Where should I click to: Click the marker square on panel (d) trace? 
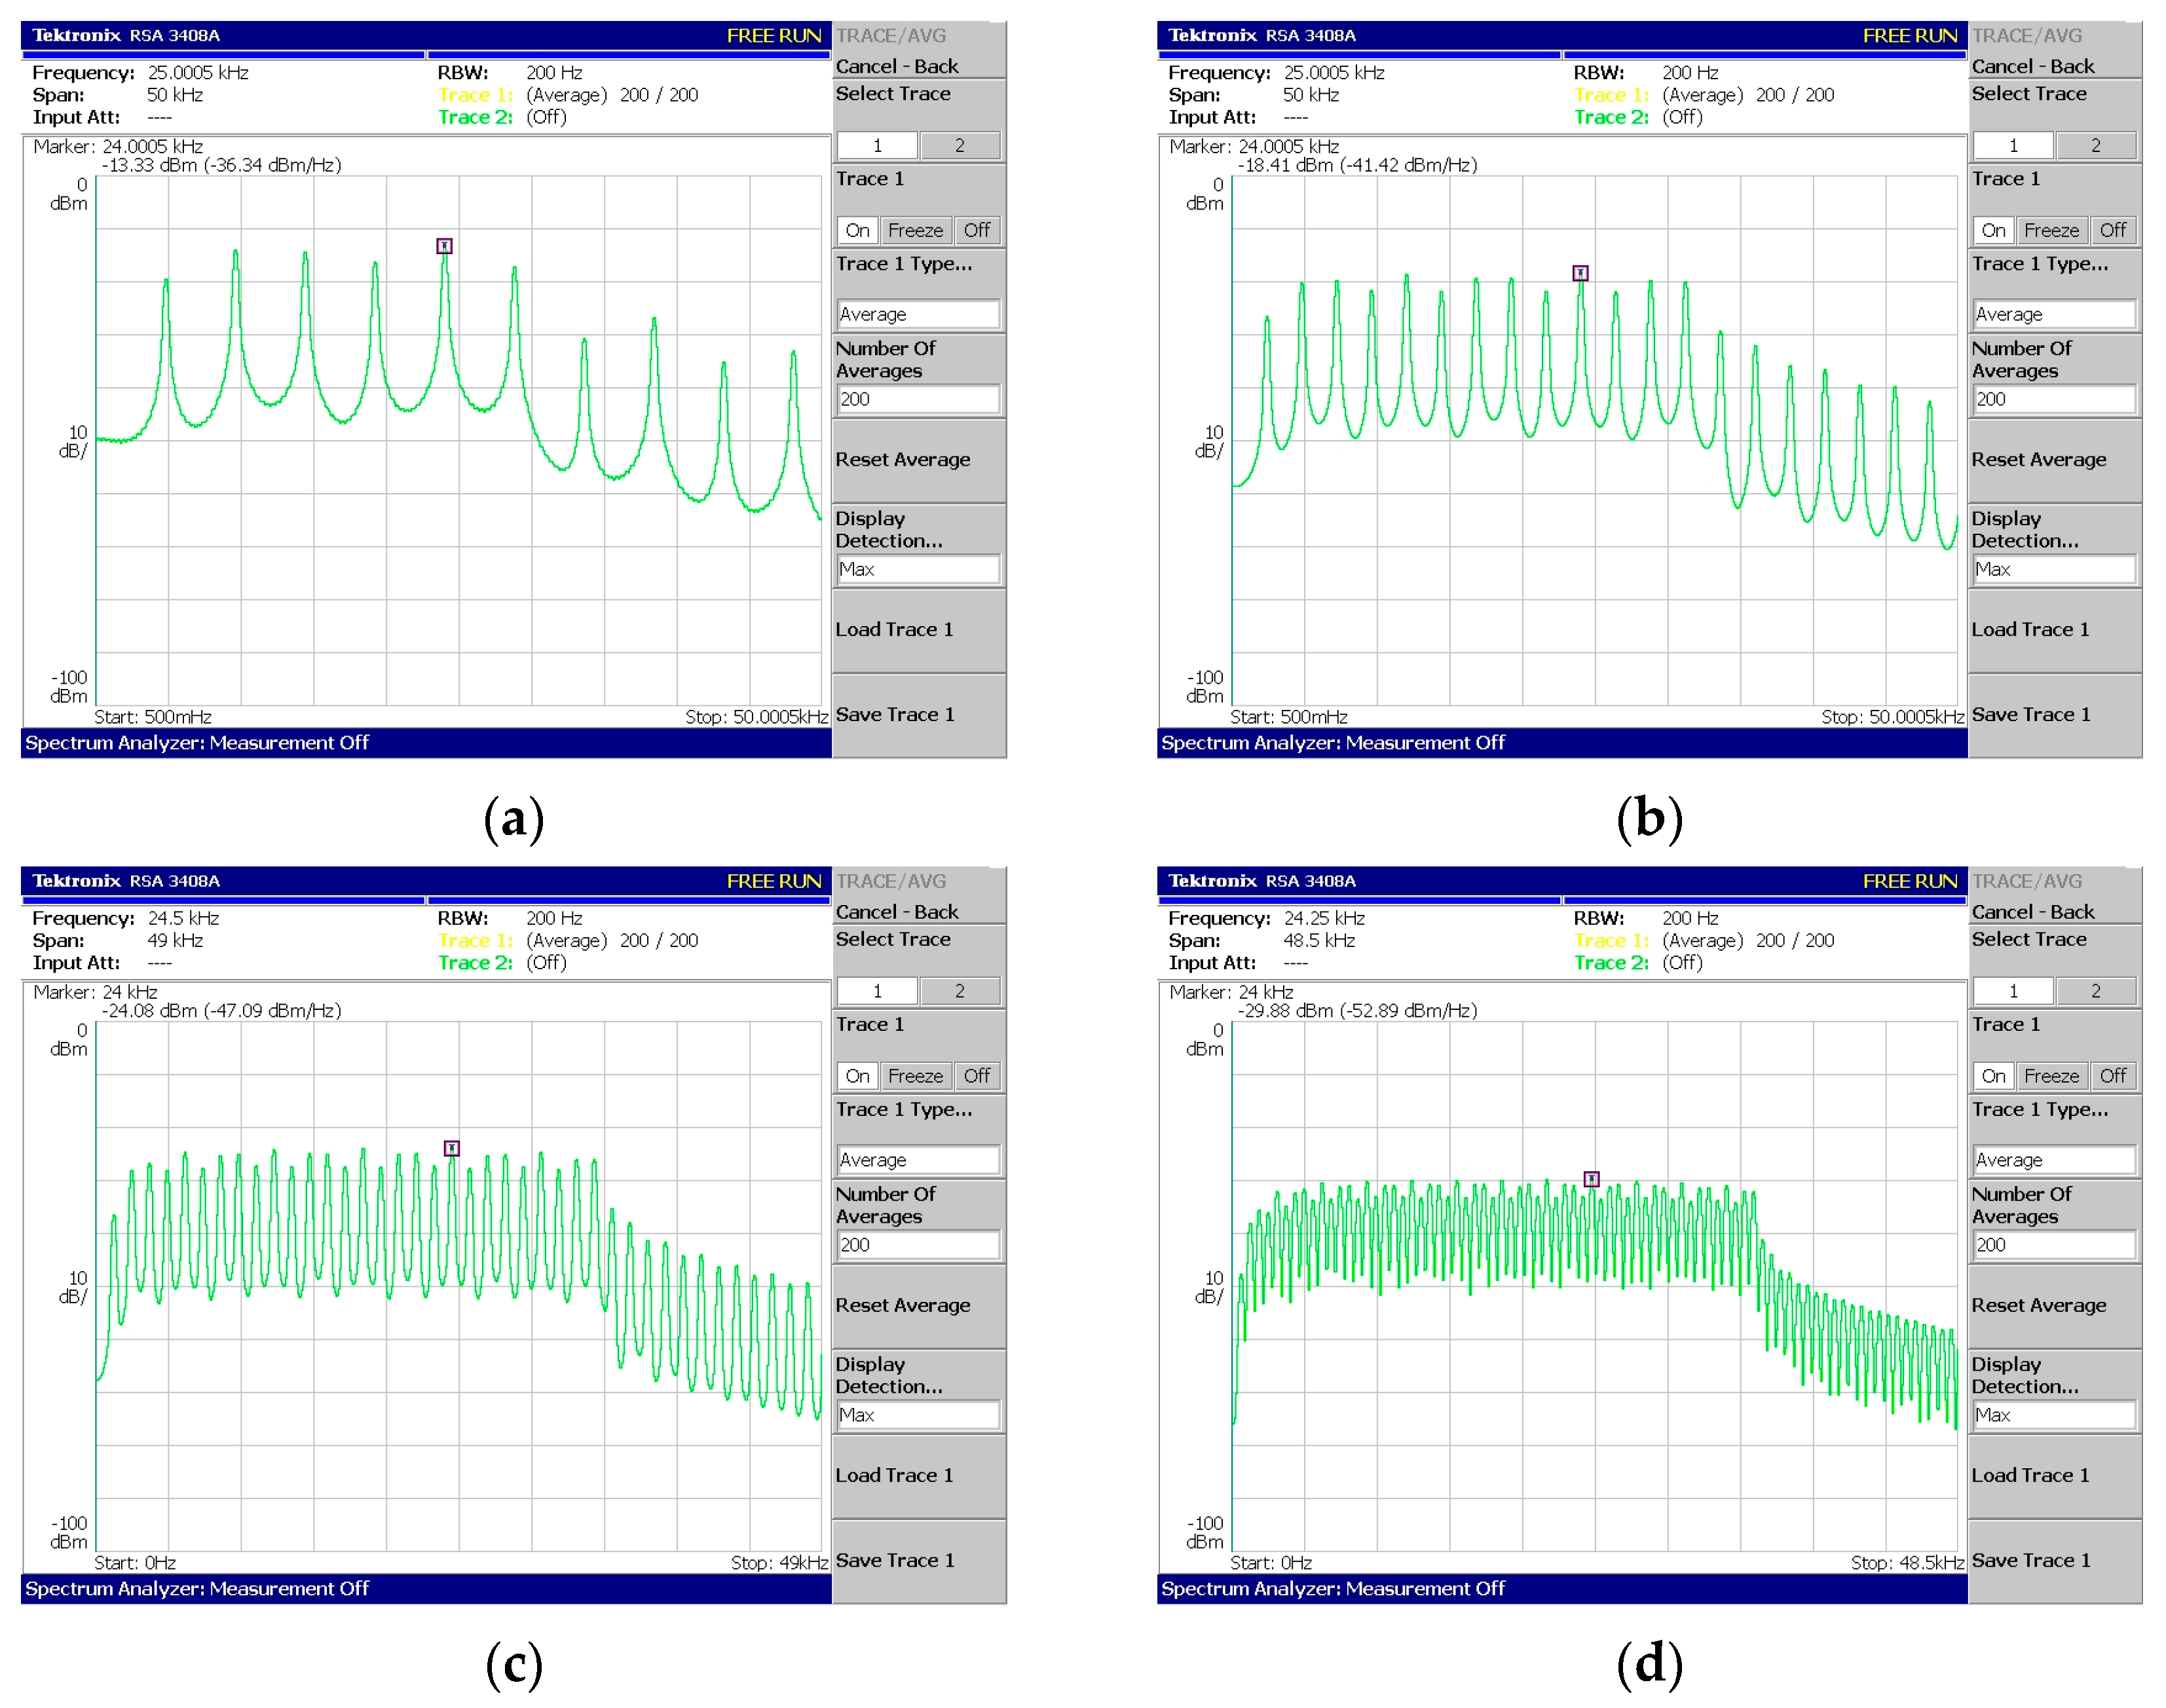1591,1179
